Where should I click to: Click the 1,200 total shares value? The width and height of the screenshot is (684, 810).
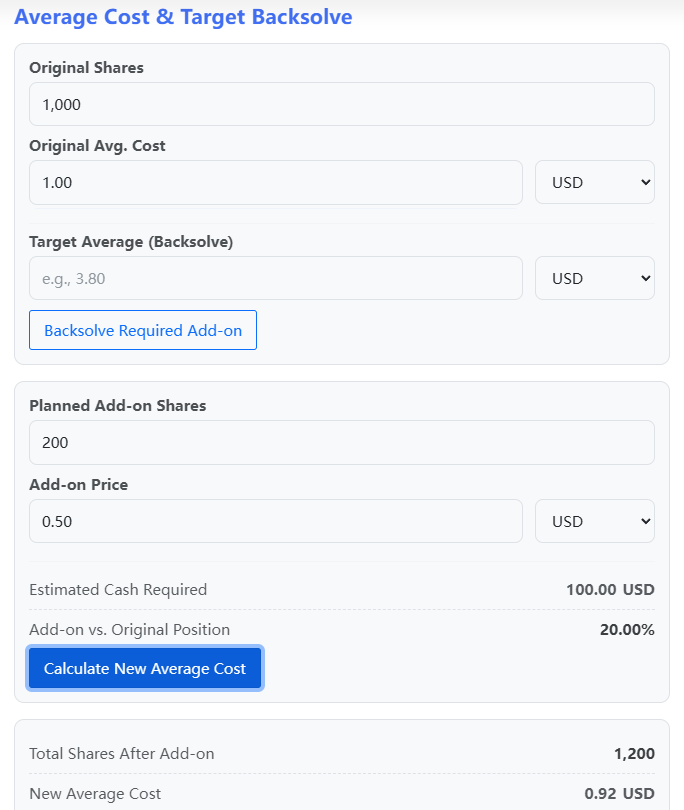[634, 754]
